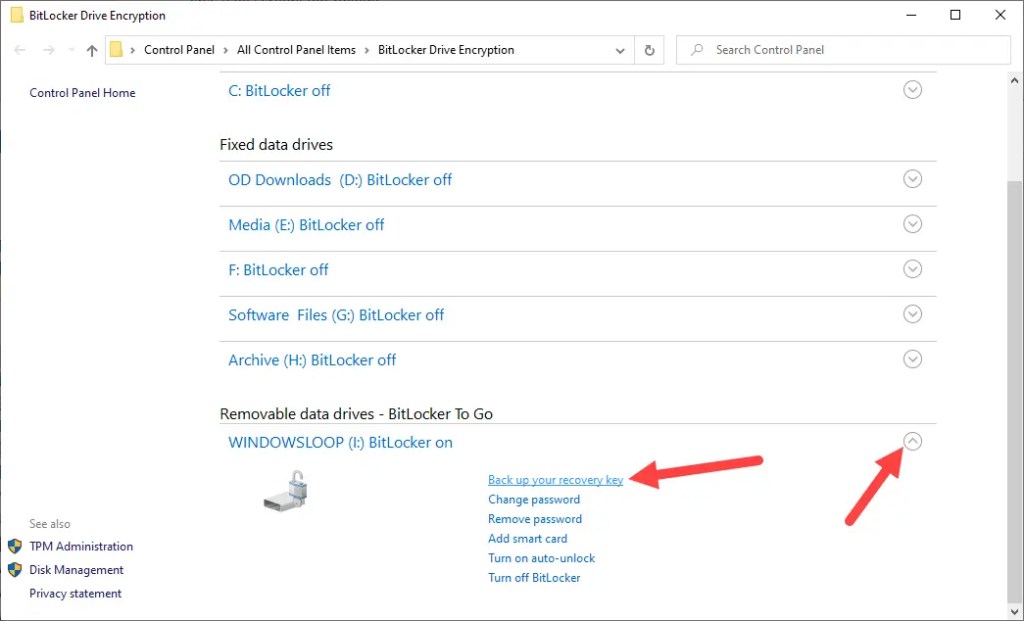Click the encrypted WINDOWSLOOP drive icon

[286, 491]
